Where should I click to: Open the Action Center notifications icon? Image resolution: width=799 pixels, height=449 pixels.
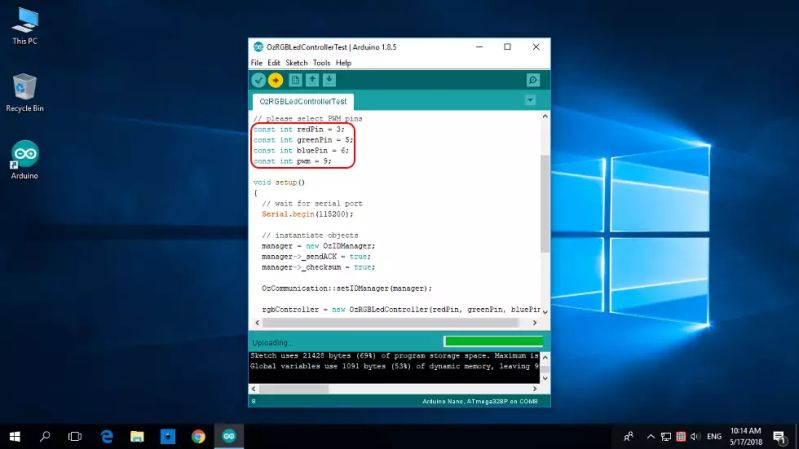point(779,437)
